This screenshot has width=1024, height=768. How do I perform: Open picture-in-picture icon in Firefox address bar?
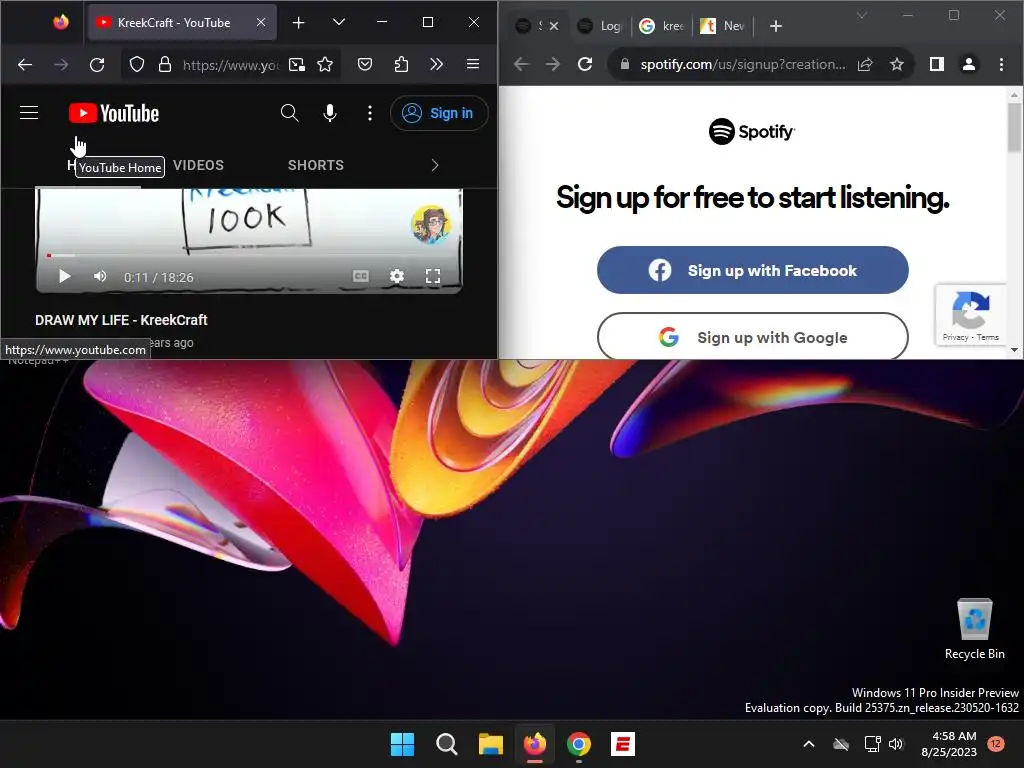(297, 64)
